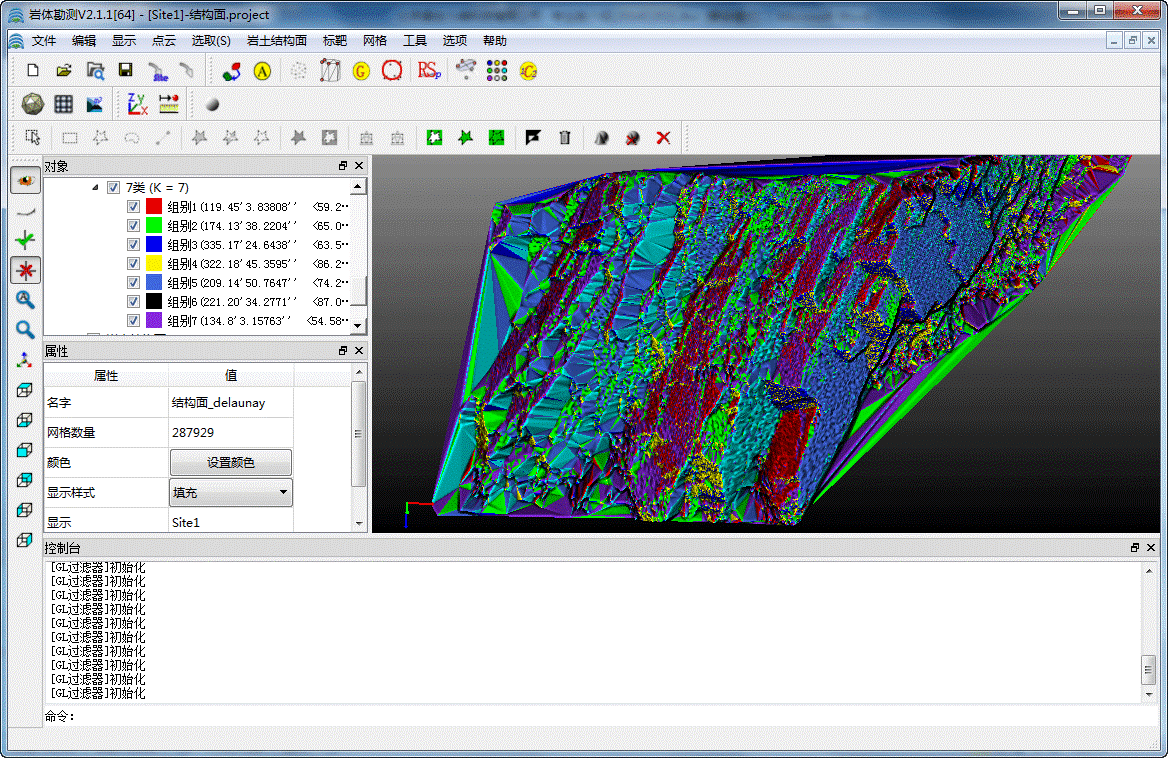Screen dimensions: 1168x758
Task: Click the purple color swatch for 组别7
Action: pyautogui.click(x=154, y=321)
